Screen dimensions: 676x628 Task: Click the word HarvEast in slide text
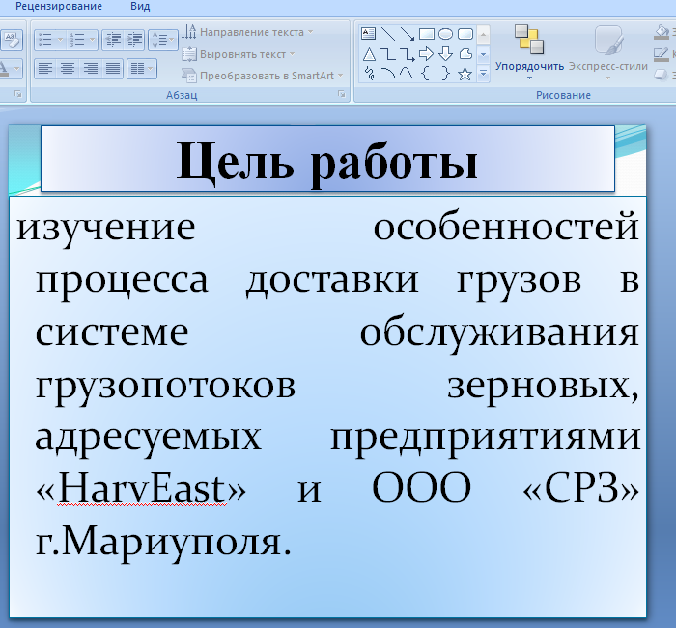coord(141,489)
